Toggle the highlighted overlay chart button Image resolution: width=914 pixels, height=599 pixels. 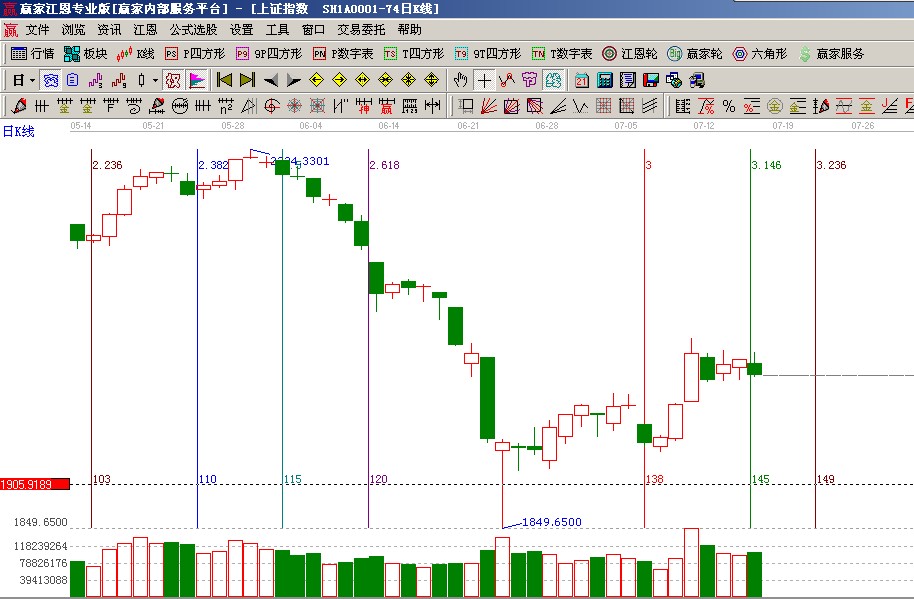[553, 79]
